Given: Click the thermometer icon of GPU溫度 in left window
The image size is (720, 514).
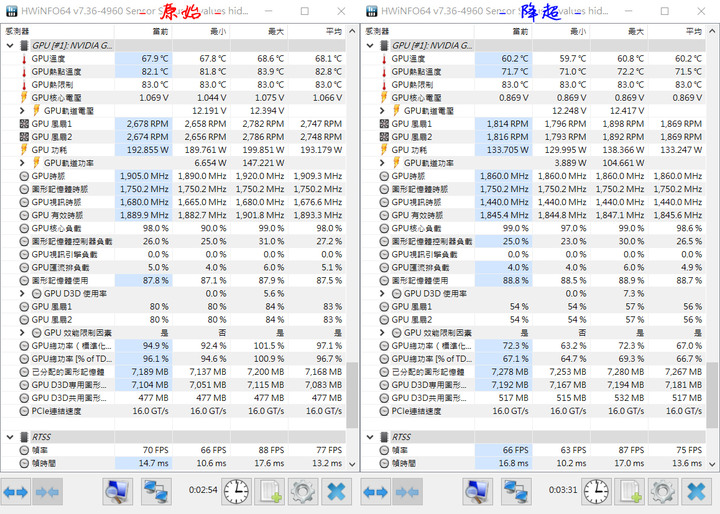Looking at the screenshot, I should [x=24, y=59].
